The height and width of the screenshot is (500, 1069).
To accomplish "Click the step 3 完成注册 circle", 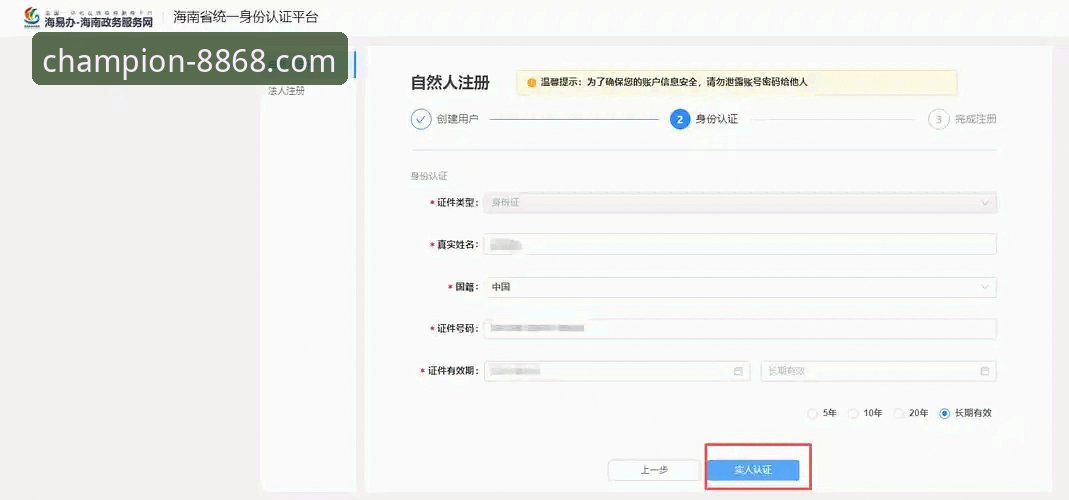I will point(939,119).
